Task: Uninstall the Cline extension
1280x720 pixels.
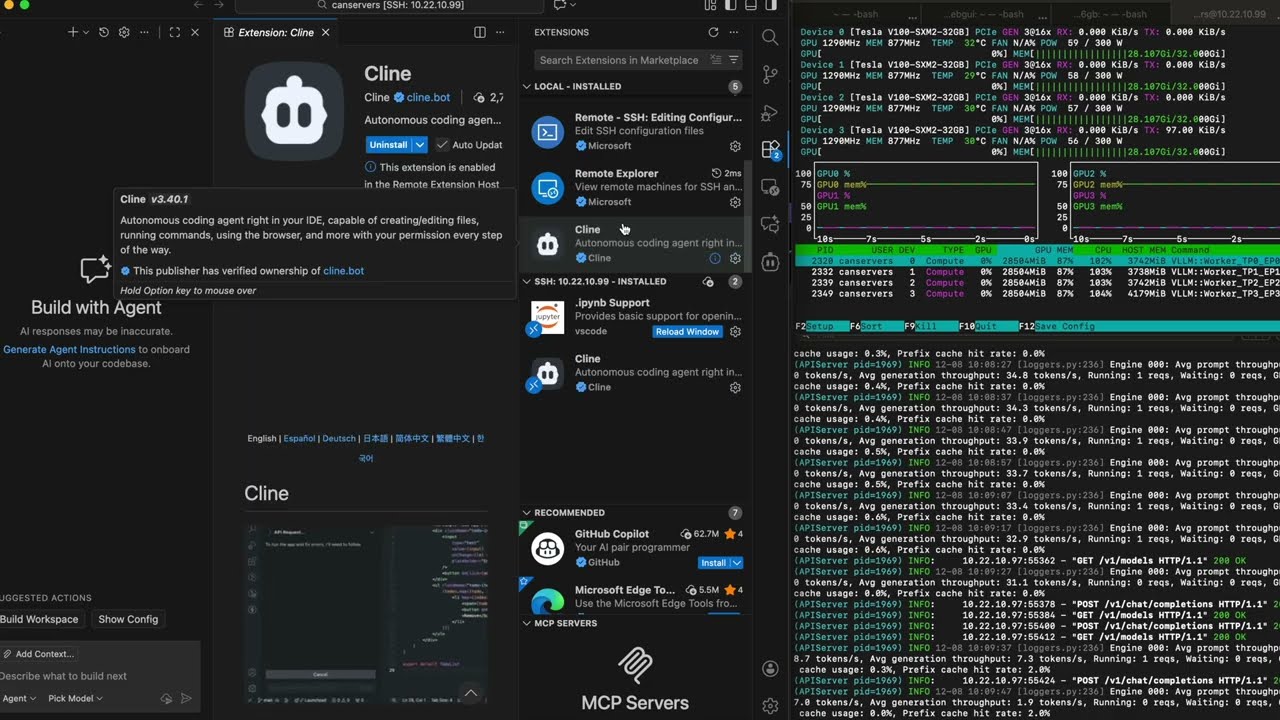Action: point(389,145)
